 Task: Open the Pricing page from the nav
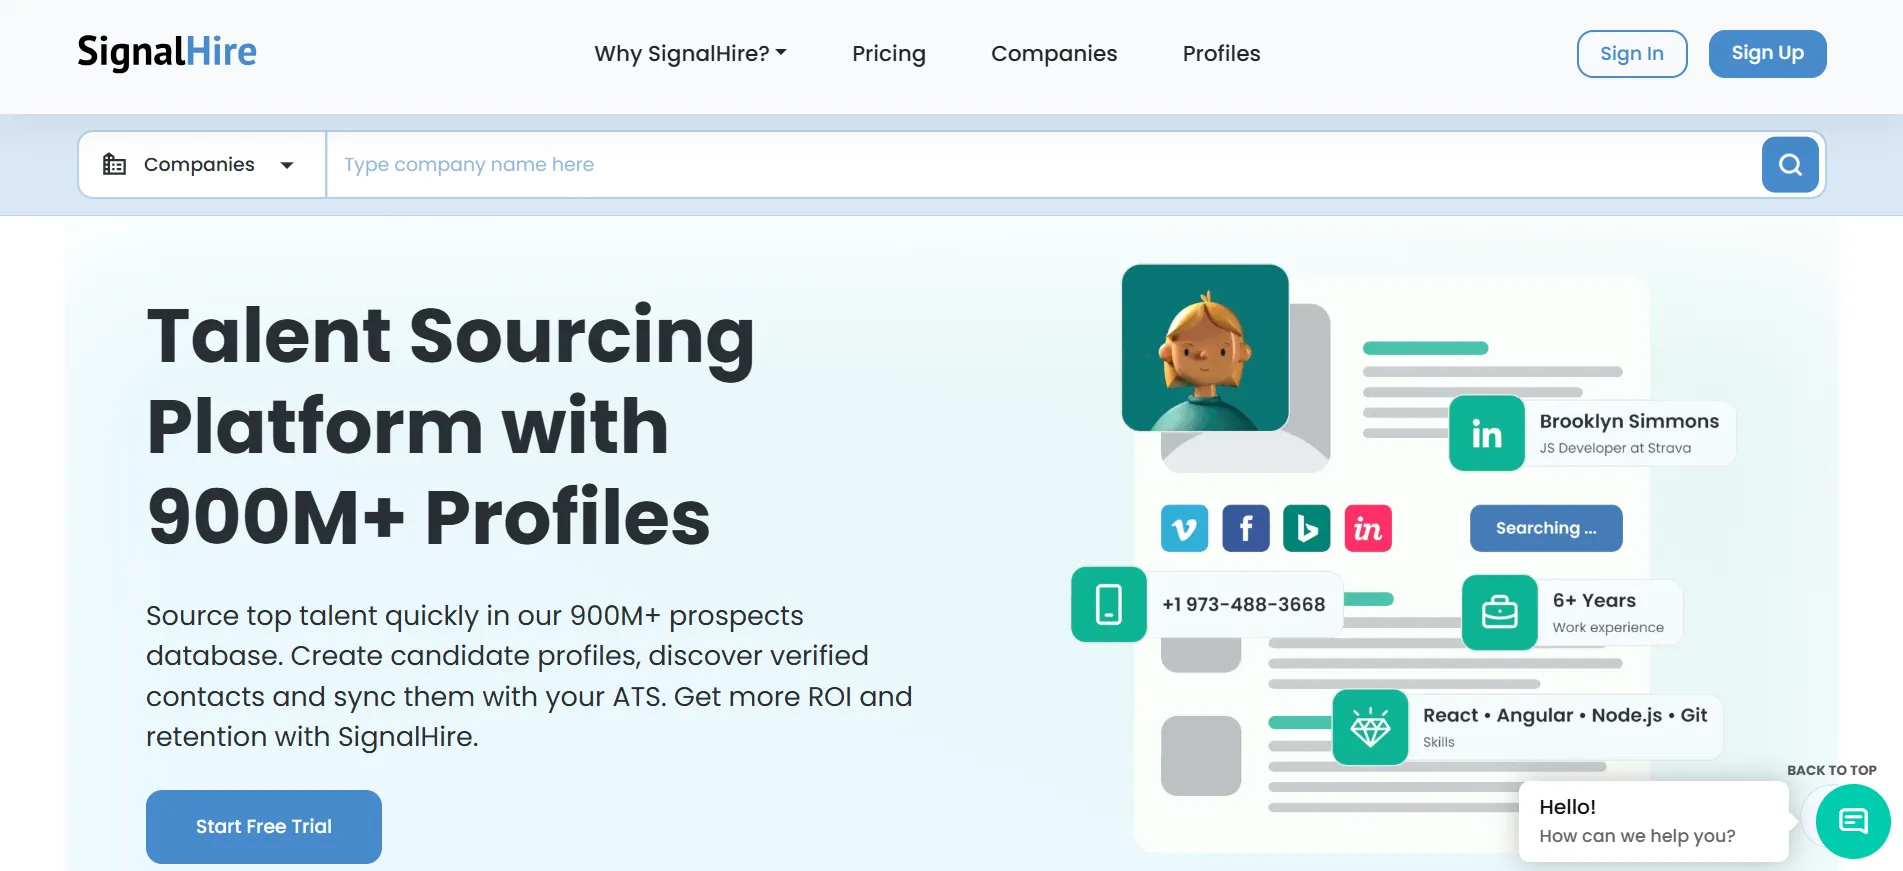click(889, 53)
